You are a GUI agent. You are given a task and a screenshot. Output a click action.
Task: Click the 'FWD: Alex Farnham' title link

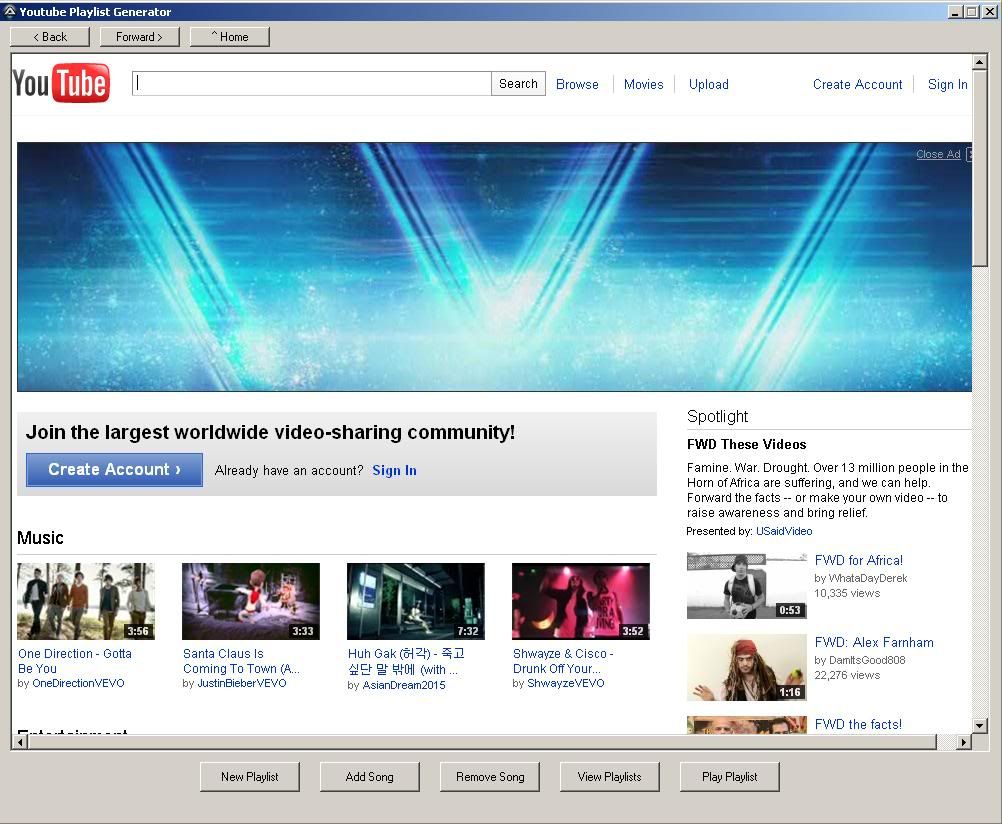[x=874, y=642]
